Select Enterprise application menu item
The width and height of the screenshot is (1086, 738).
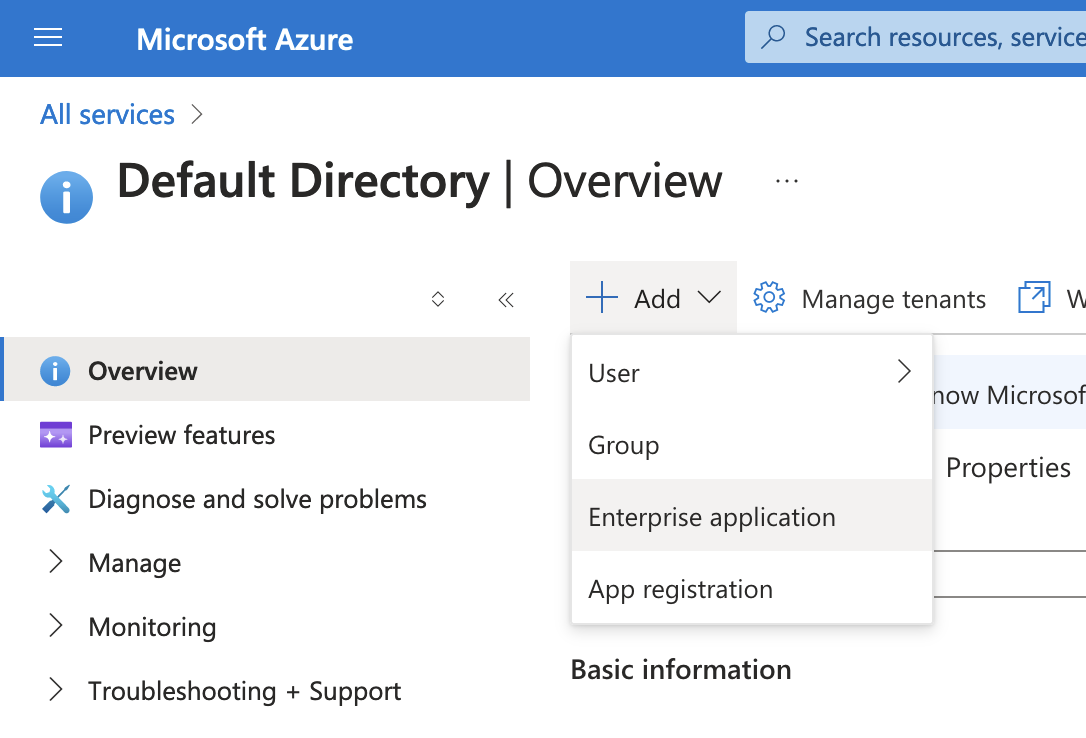tap(751, 515)
